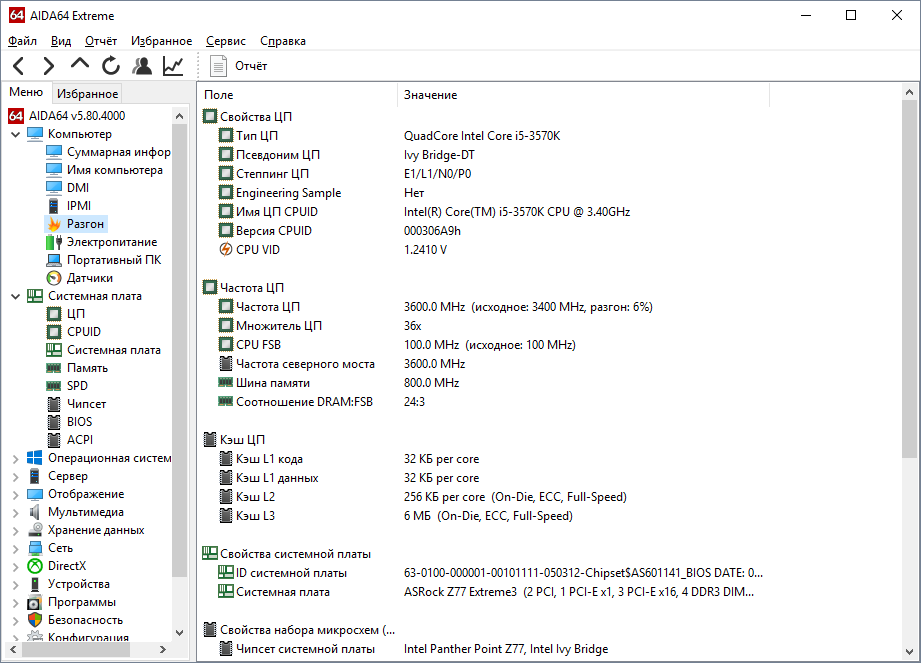This screenshot has width=921, height=663.
Task: Click the Отчёт report button in toolbar
Action: pos(239,66)
